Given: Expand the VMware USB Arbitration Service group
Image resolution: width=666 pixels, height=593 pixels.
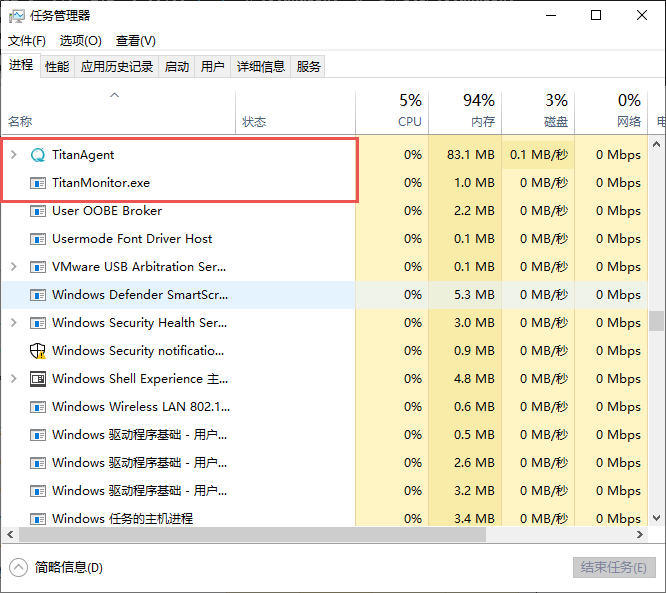Looking at the screenshot, I should pyautogui.click(x=14, y=267).
